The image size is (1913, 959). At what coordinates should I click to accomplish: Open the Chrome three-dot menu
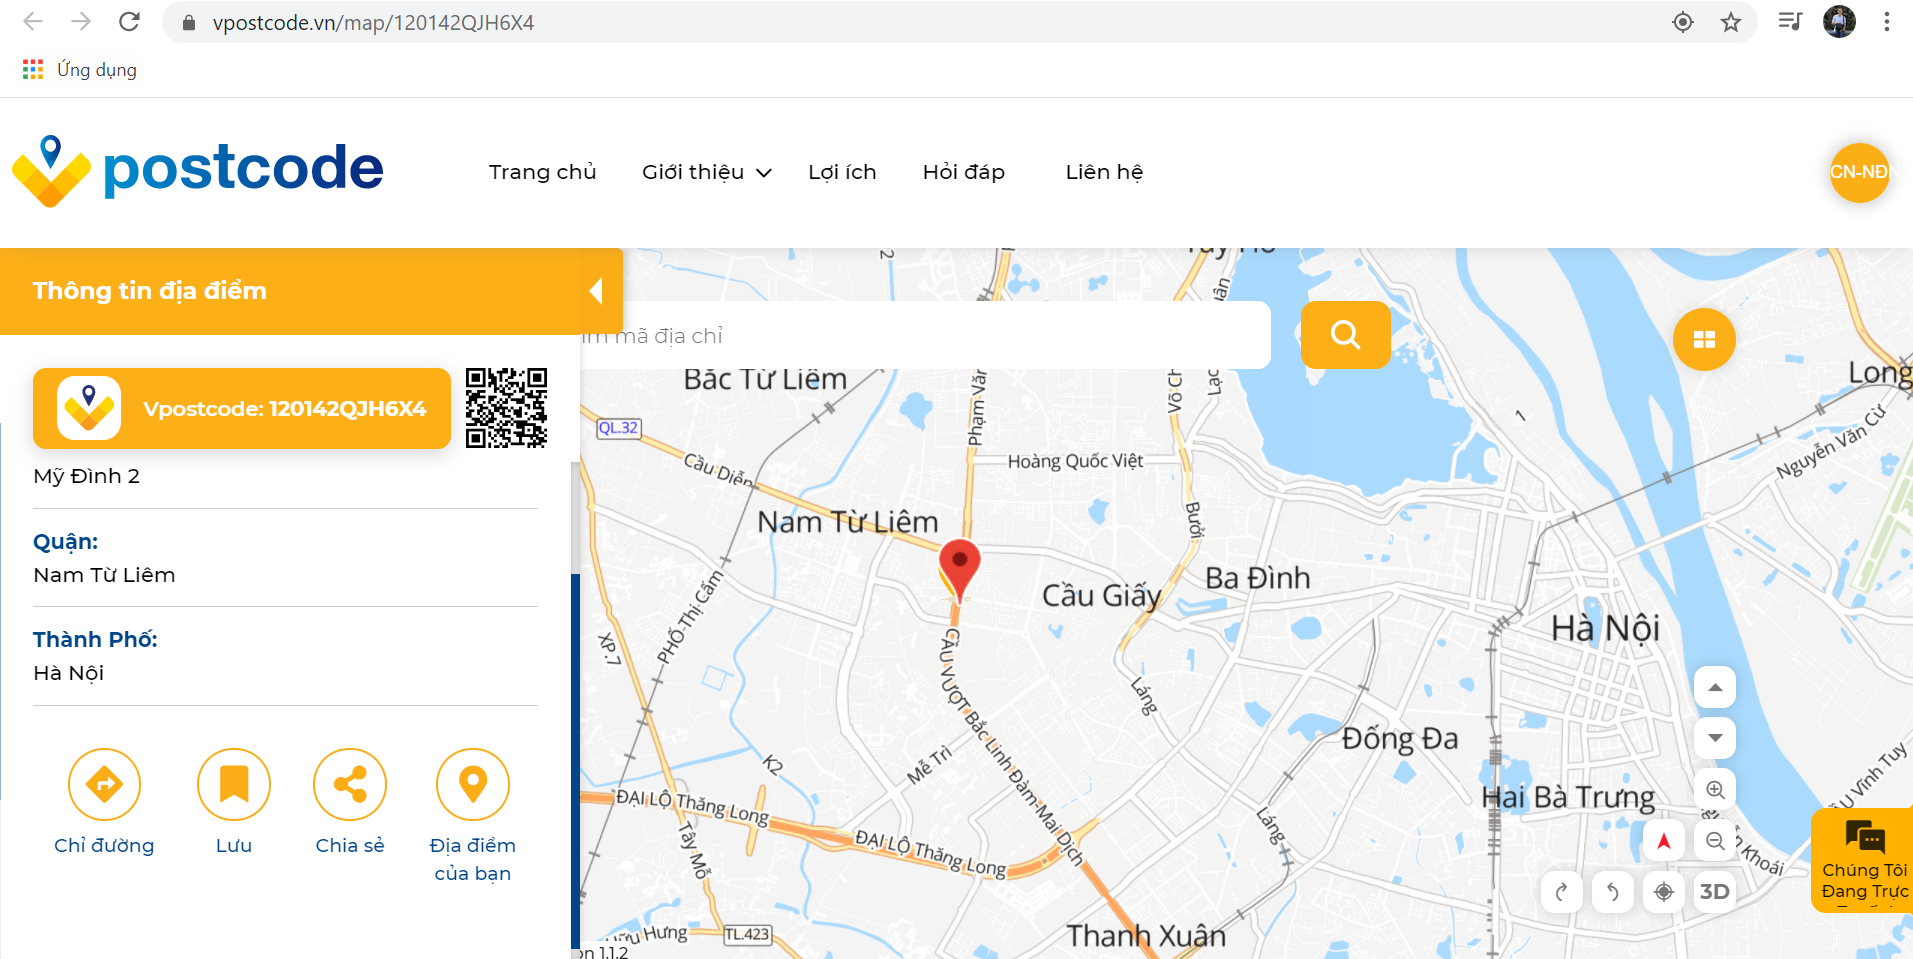[1887, 22]
